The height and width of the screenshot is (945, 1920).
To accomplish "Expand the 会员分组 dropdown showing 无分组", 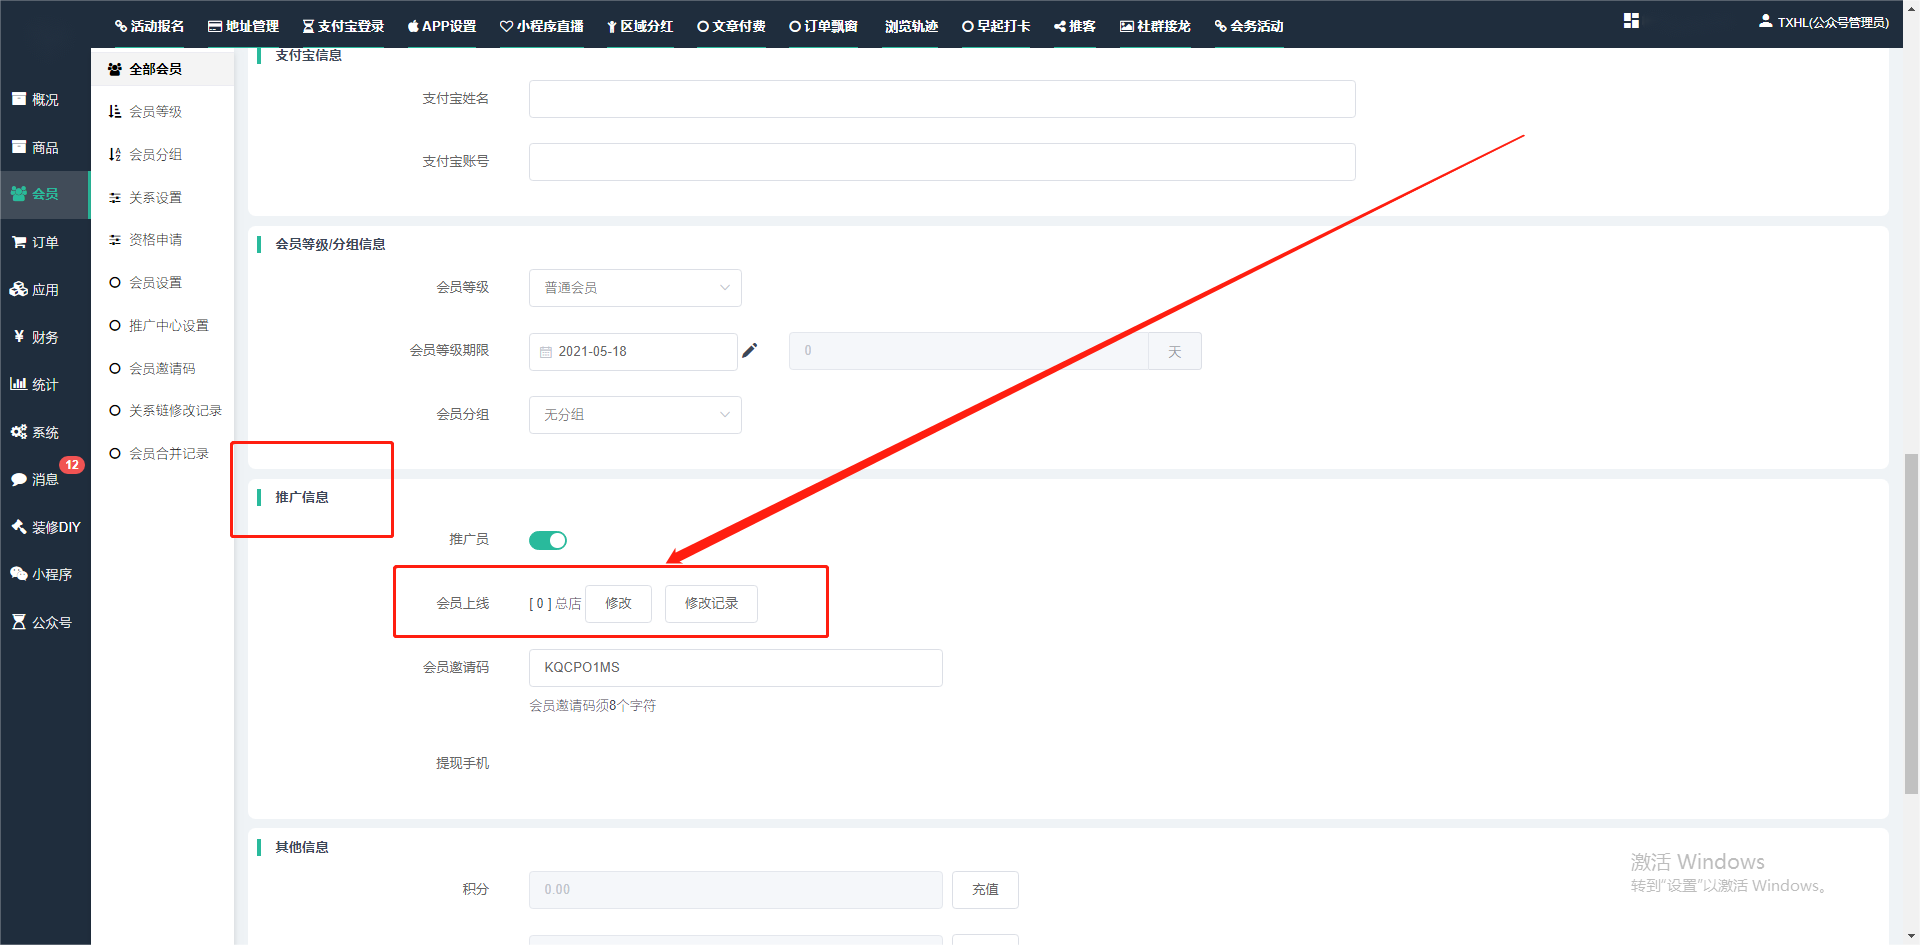I will [635, 415].
